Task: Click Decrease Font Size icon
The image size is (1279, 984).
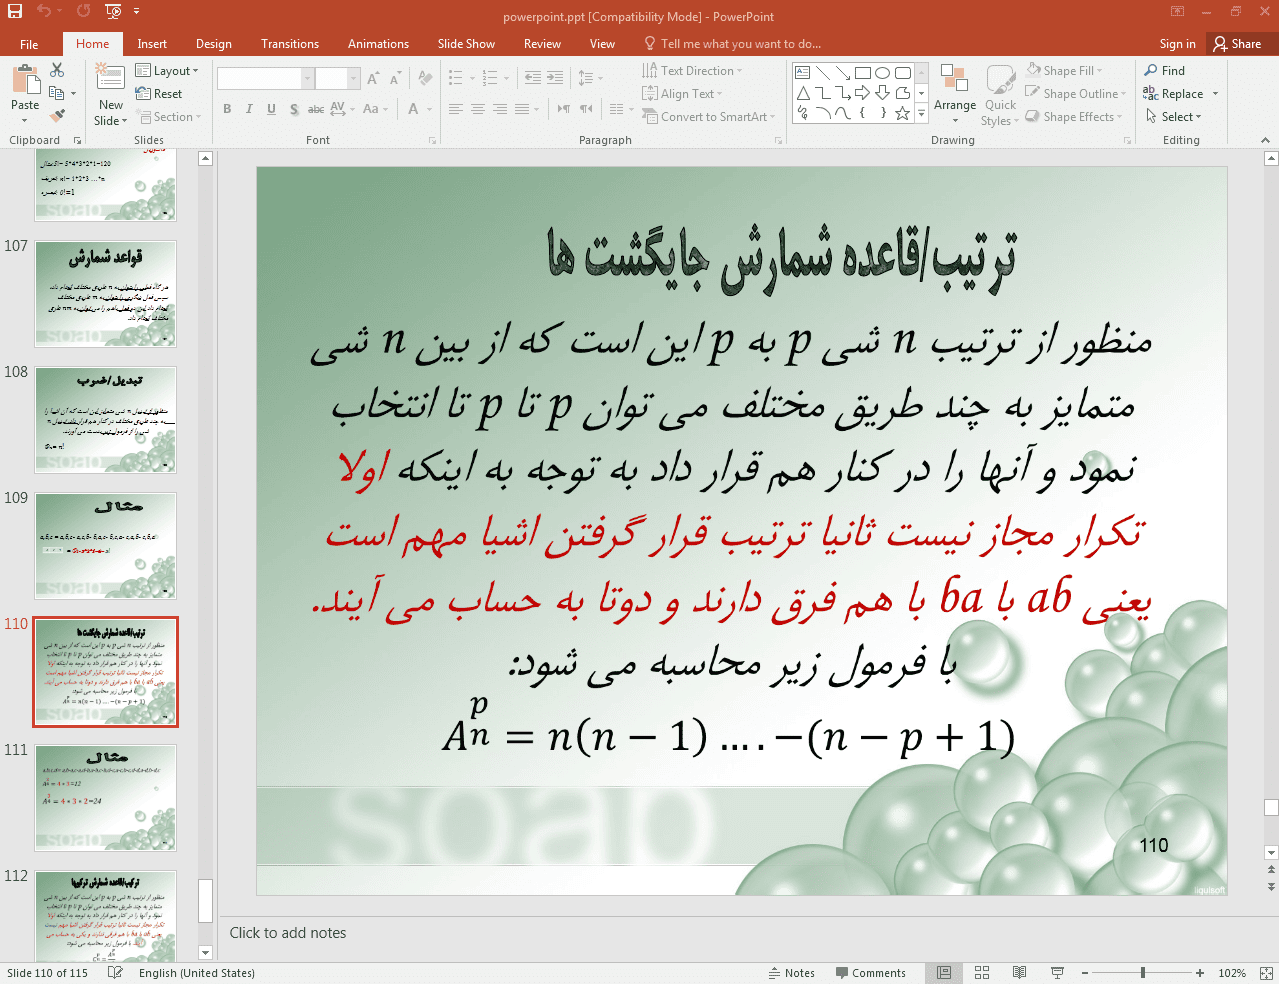Action: point(395,78)
